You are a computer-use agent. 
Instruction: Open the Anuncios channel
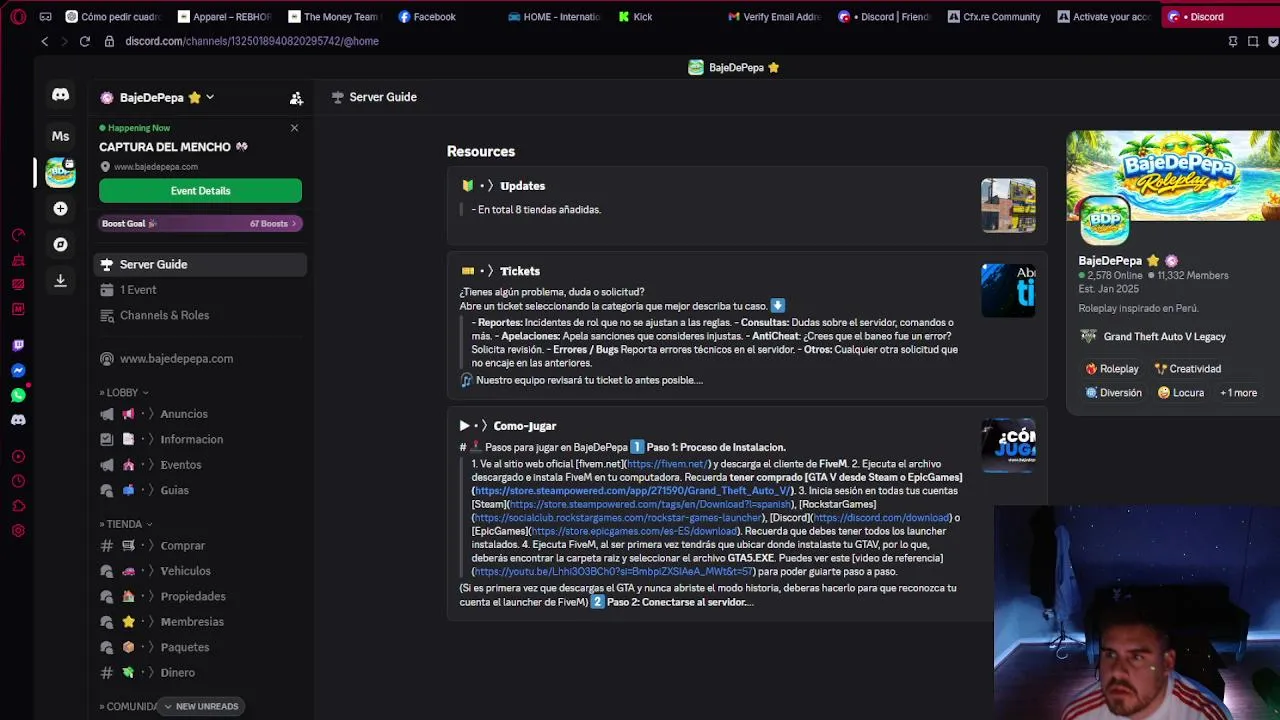click(200, 414)
